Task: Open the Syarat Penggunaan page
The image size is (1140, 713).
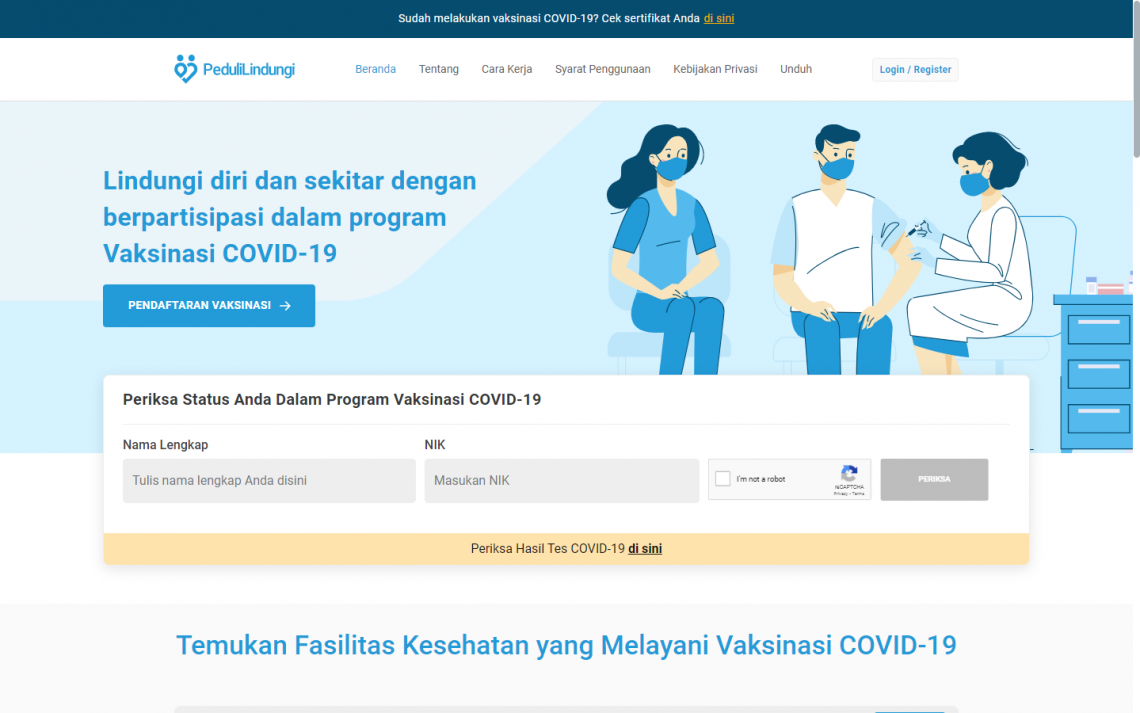Action: click(x=603, y=69)
